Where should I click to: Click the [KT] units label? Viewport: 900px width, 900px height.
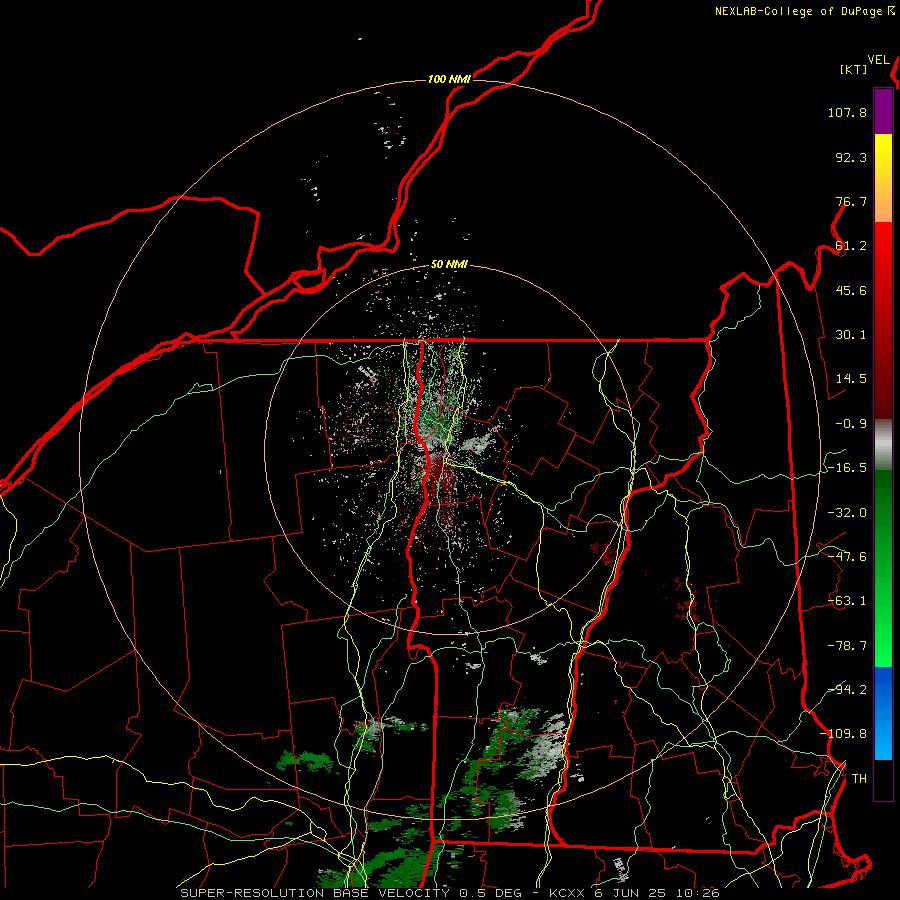click(x=854, y=69)
